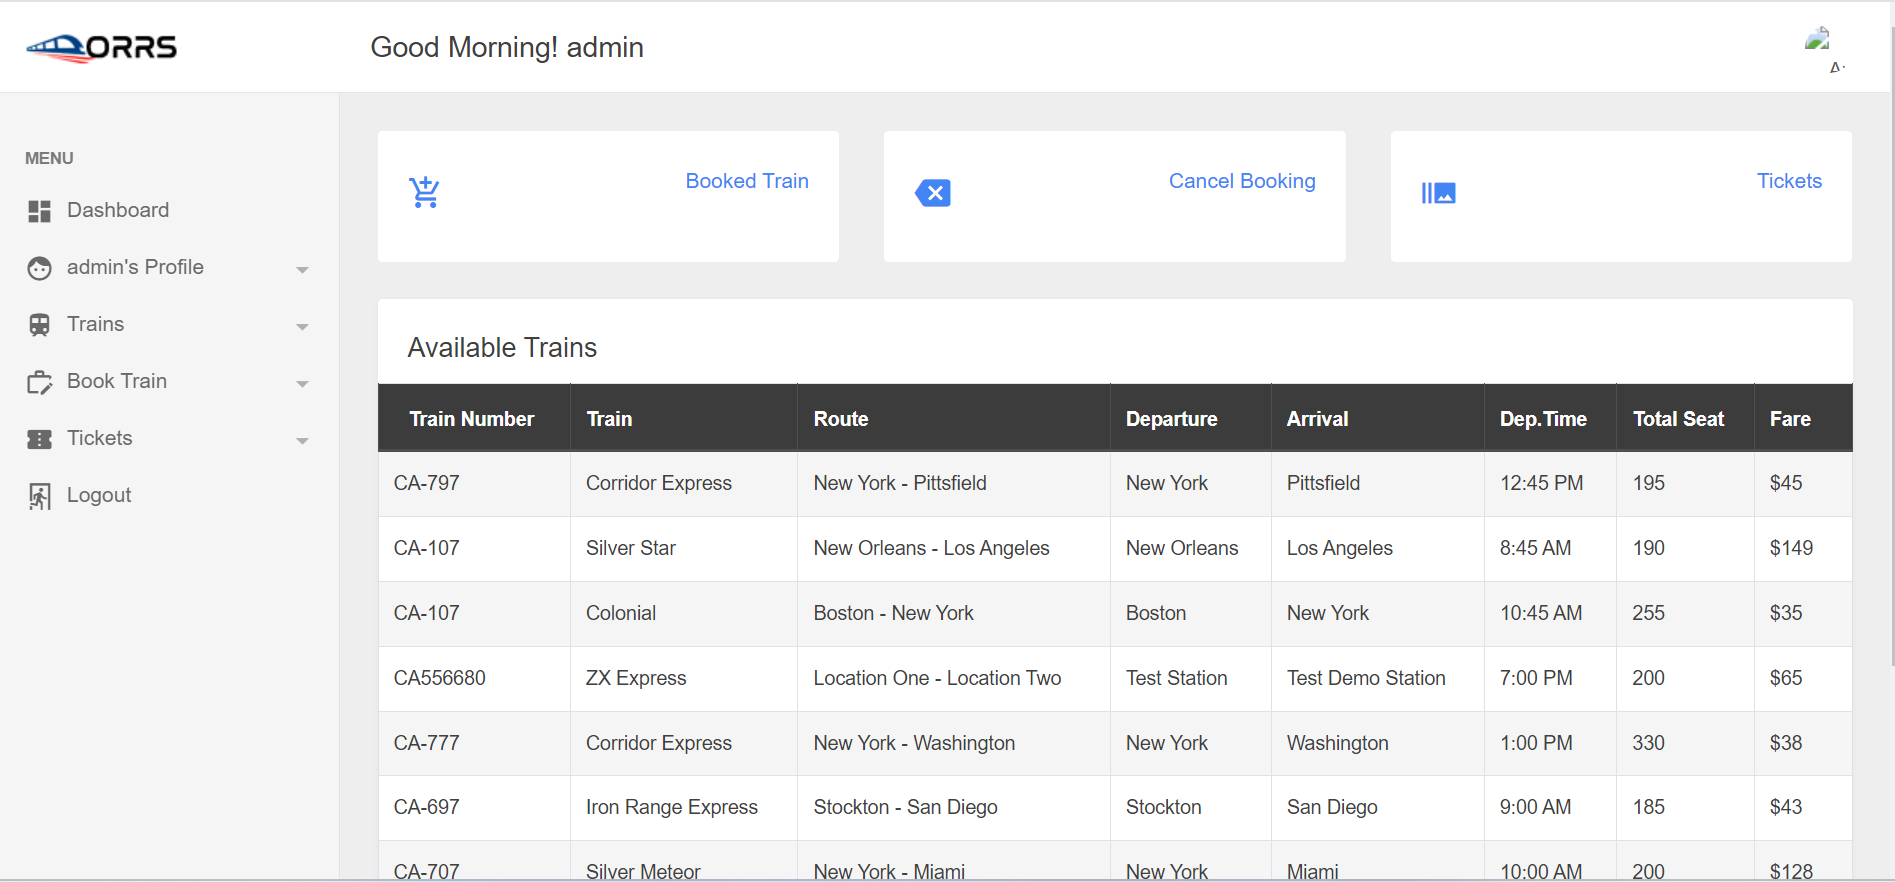Expand the Book Train submenu arrow

pyautogui.click(x=302, y=384)
